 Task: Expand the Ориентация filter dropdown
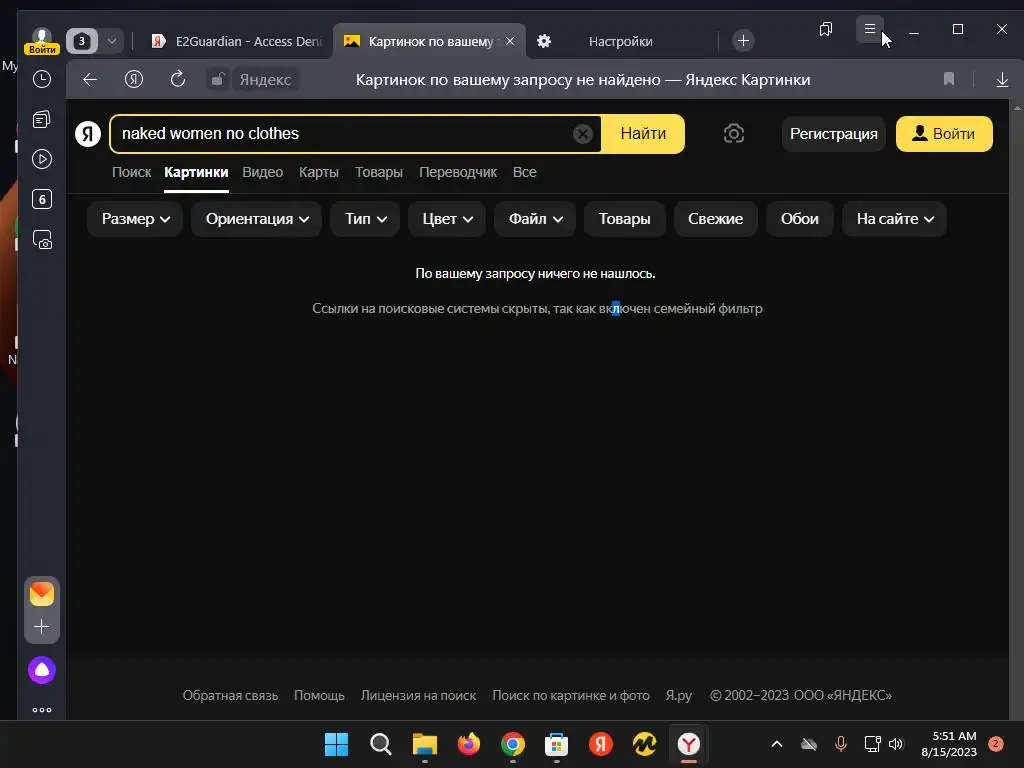[x=257, y=219]
